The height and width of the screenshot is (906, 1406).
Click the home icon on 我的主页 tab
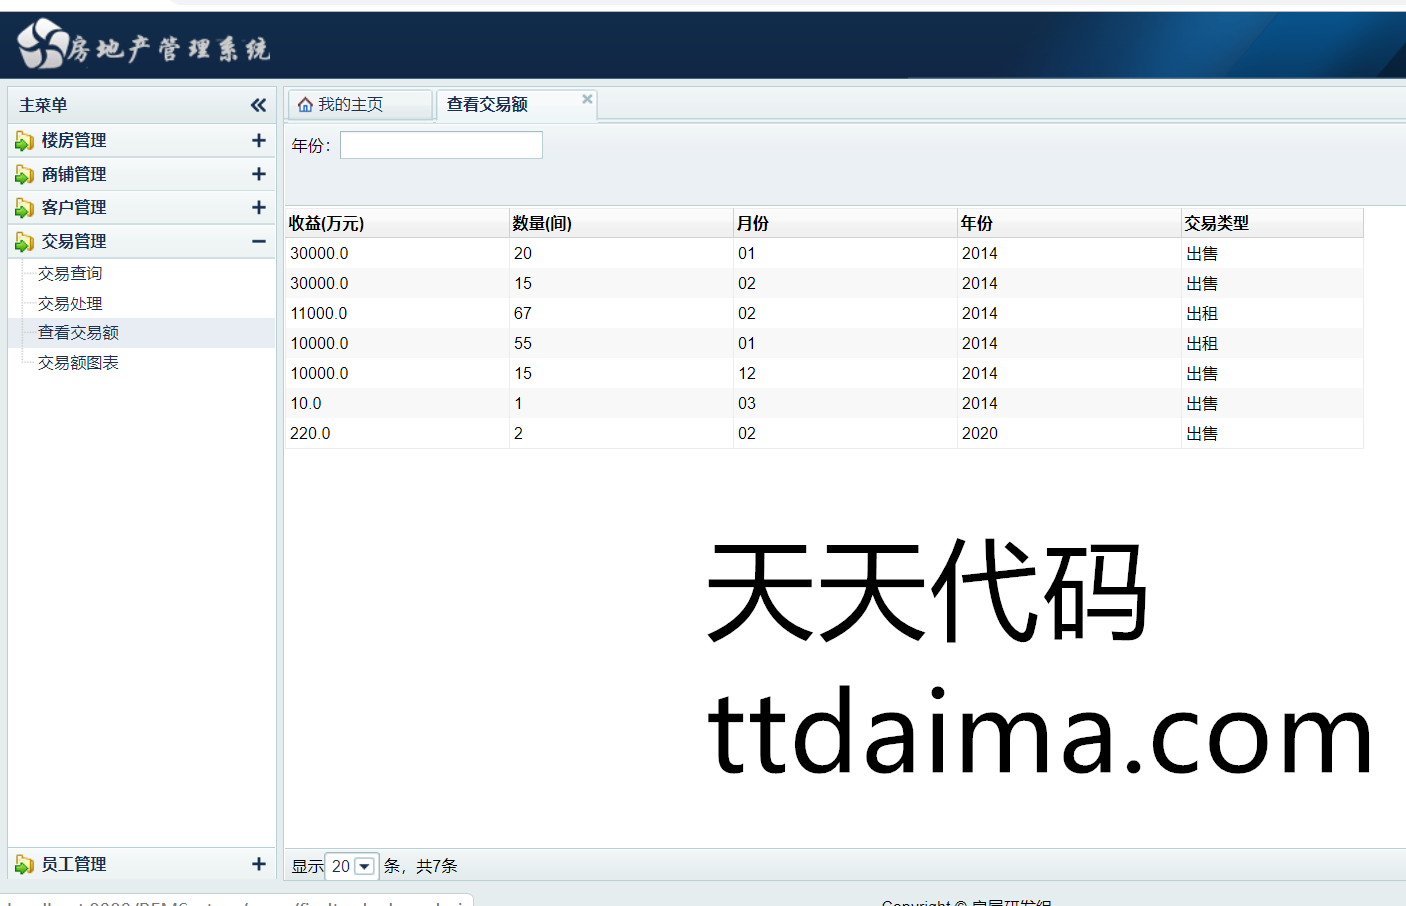tap(306, 105)
